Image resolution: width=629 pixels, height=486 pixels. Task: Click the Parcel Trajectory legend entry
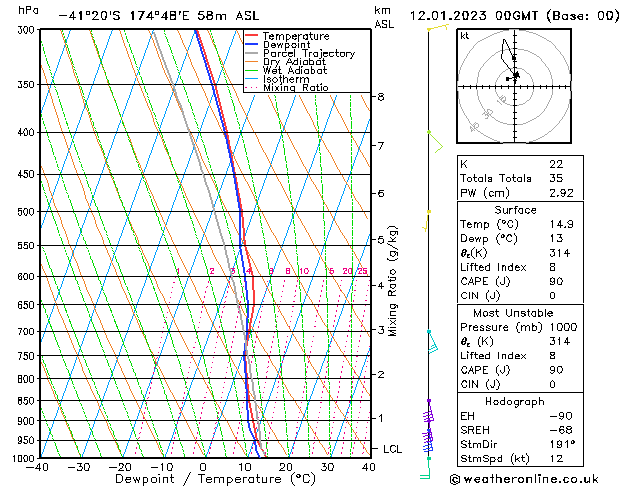[300, 53]
